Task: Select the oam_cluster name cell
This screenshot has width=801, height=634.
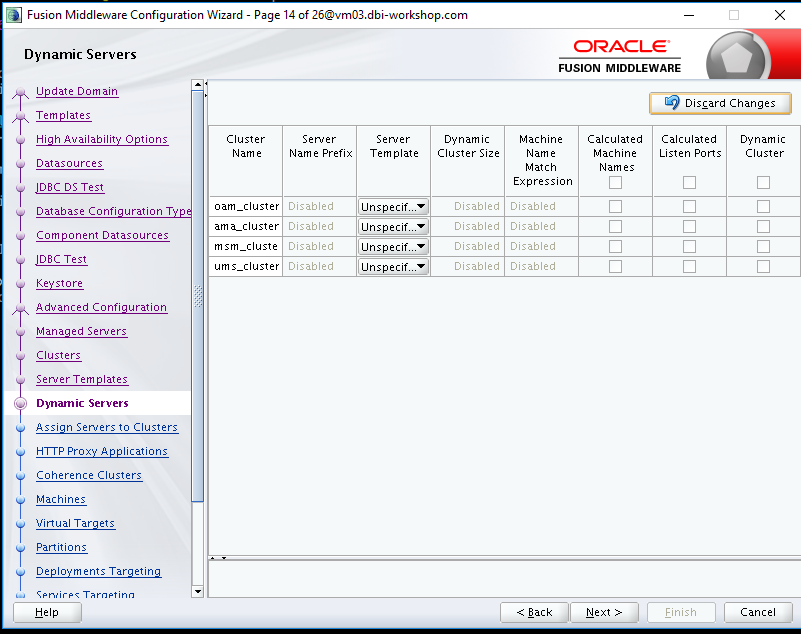Action: (x=246, y=206)
